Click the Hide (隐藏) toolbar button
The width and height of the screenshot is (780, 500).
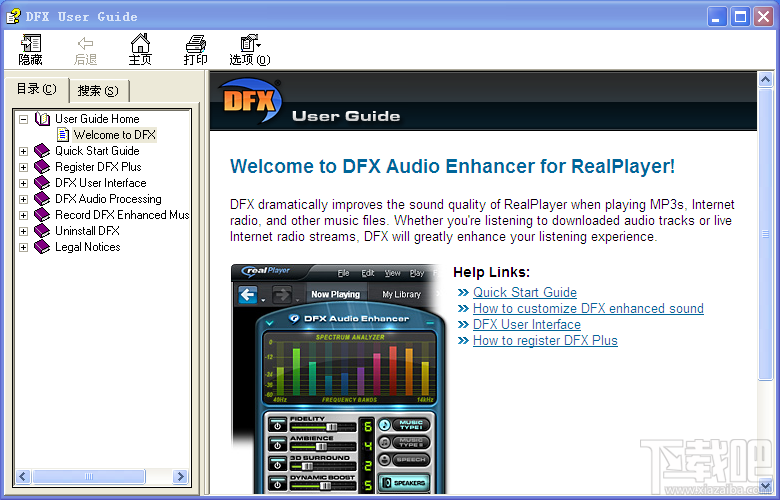[30, 50]
